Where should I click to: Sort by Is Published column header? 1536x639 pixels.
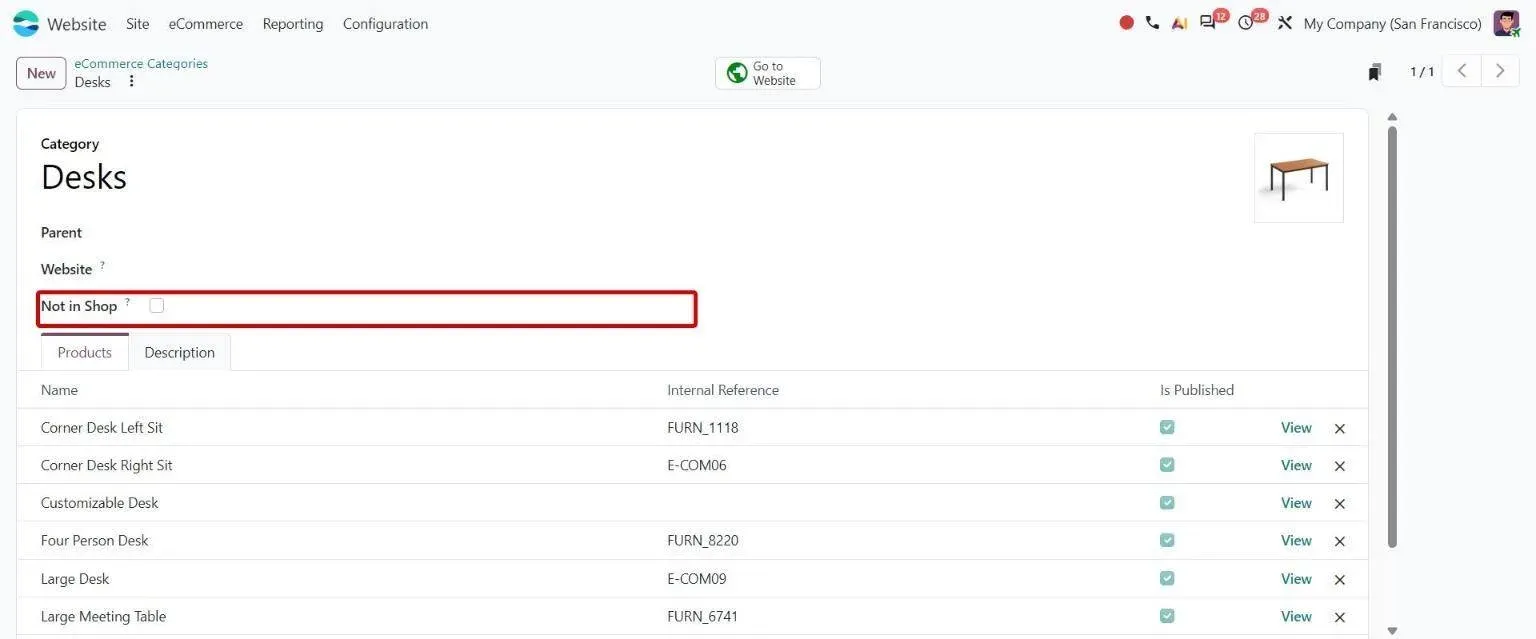click(x=1197, y=390)
